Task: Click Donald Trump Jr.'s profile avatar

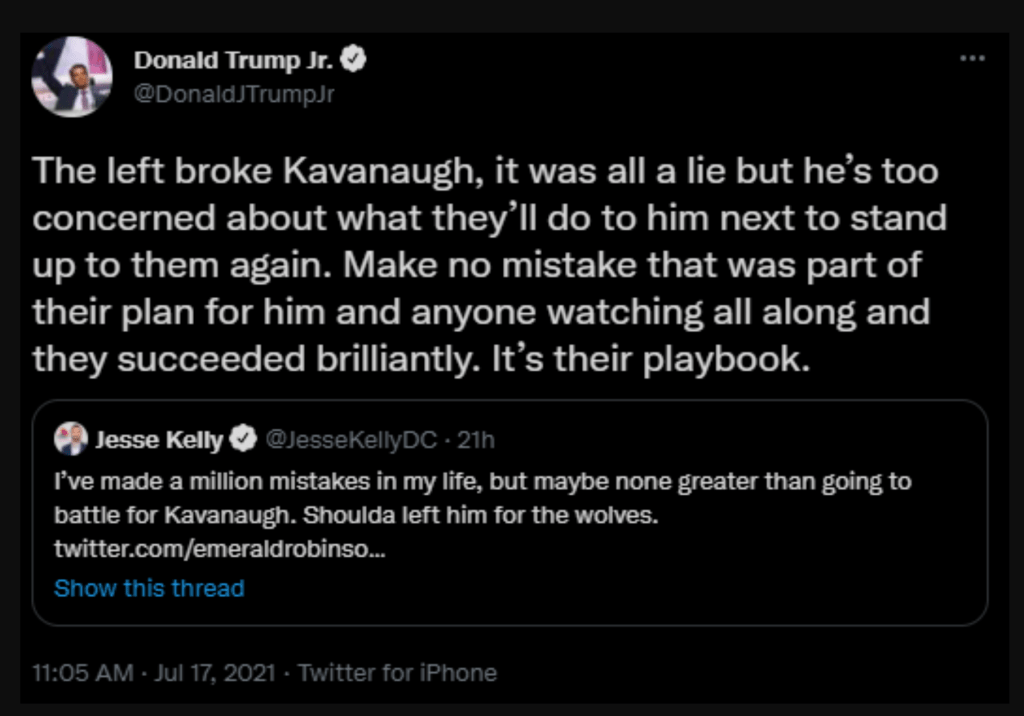Action: click(x=72, y=77)
